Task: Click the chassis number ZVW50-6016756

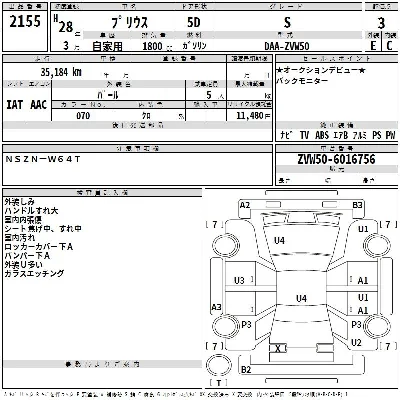Action: click(336, 159)
